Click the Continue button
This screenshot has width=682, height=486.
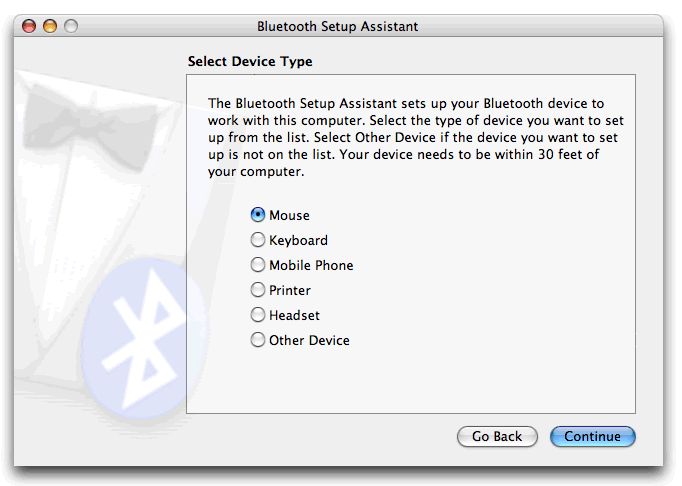(x=593, y=437)
